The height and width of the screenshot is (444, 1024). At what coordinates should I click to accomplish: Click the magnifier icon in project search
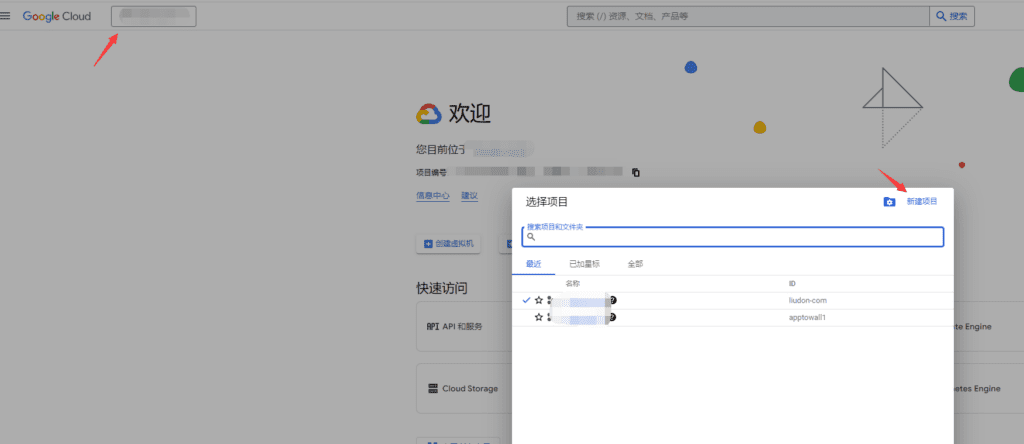coord(531,238)
